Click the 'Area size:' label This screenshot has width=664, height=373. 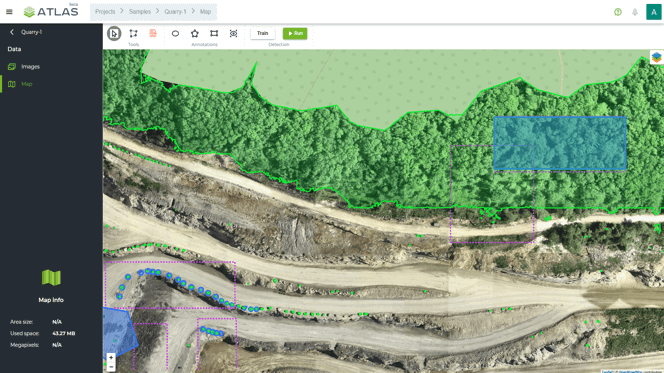pos(22,322)
